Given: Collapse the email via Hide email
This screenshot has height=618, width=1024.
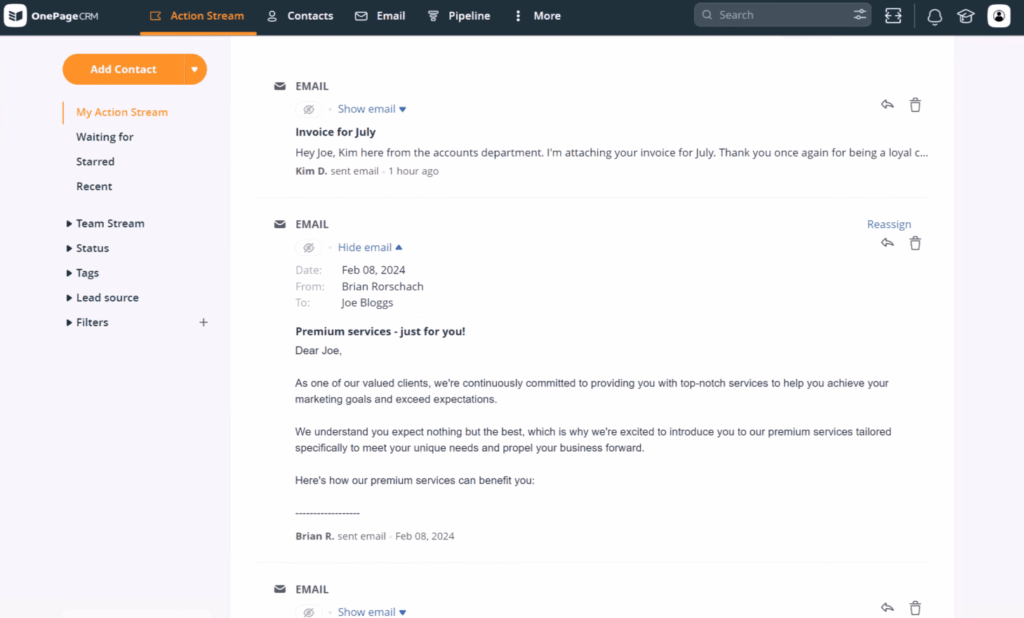Looking at the screenshot, I should pos(364,247).
